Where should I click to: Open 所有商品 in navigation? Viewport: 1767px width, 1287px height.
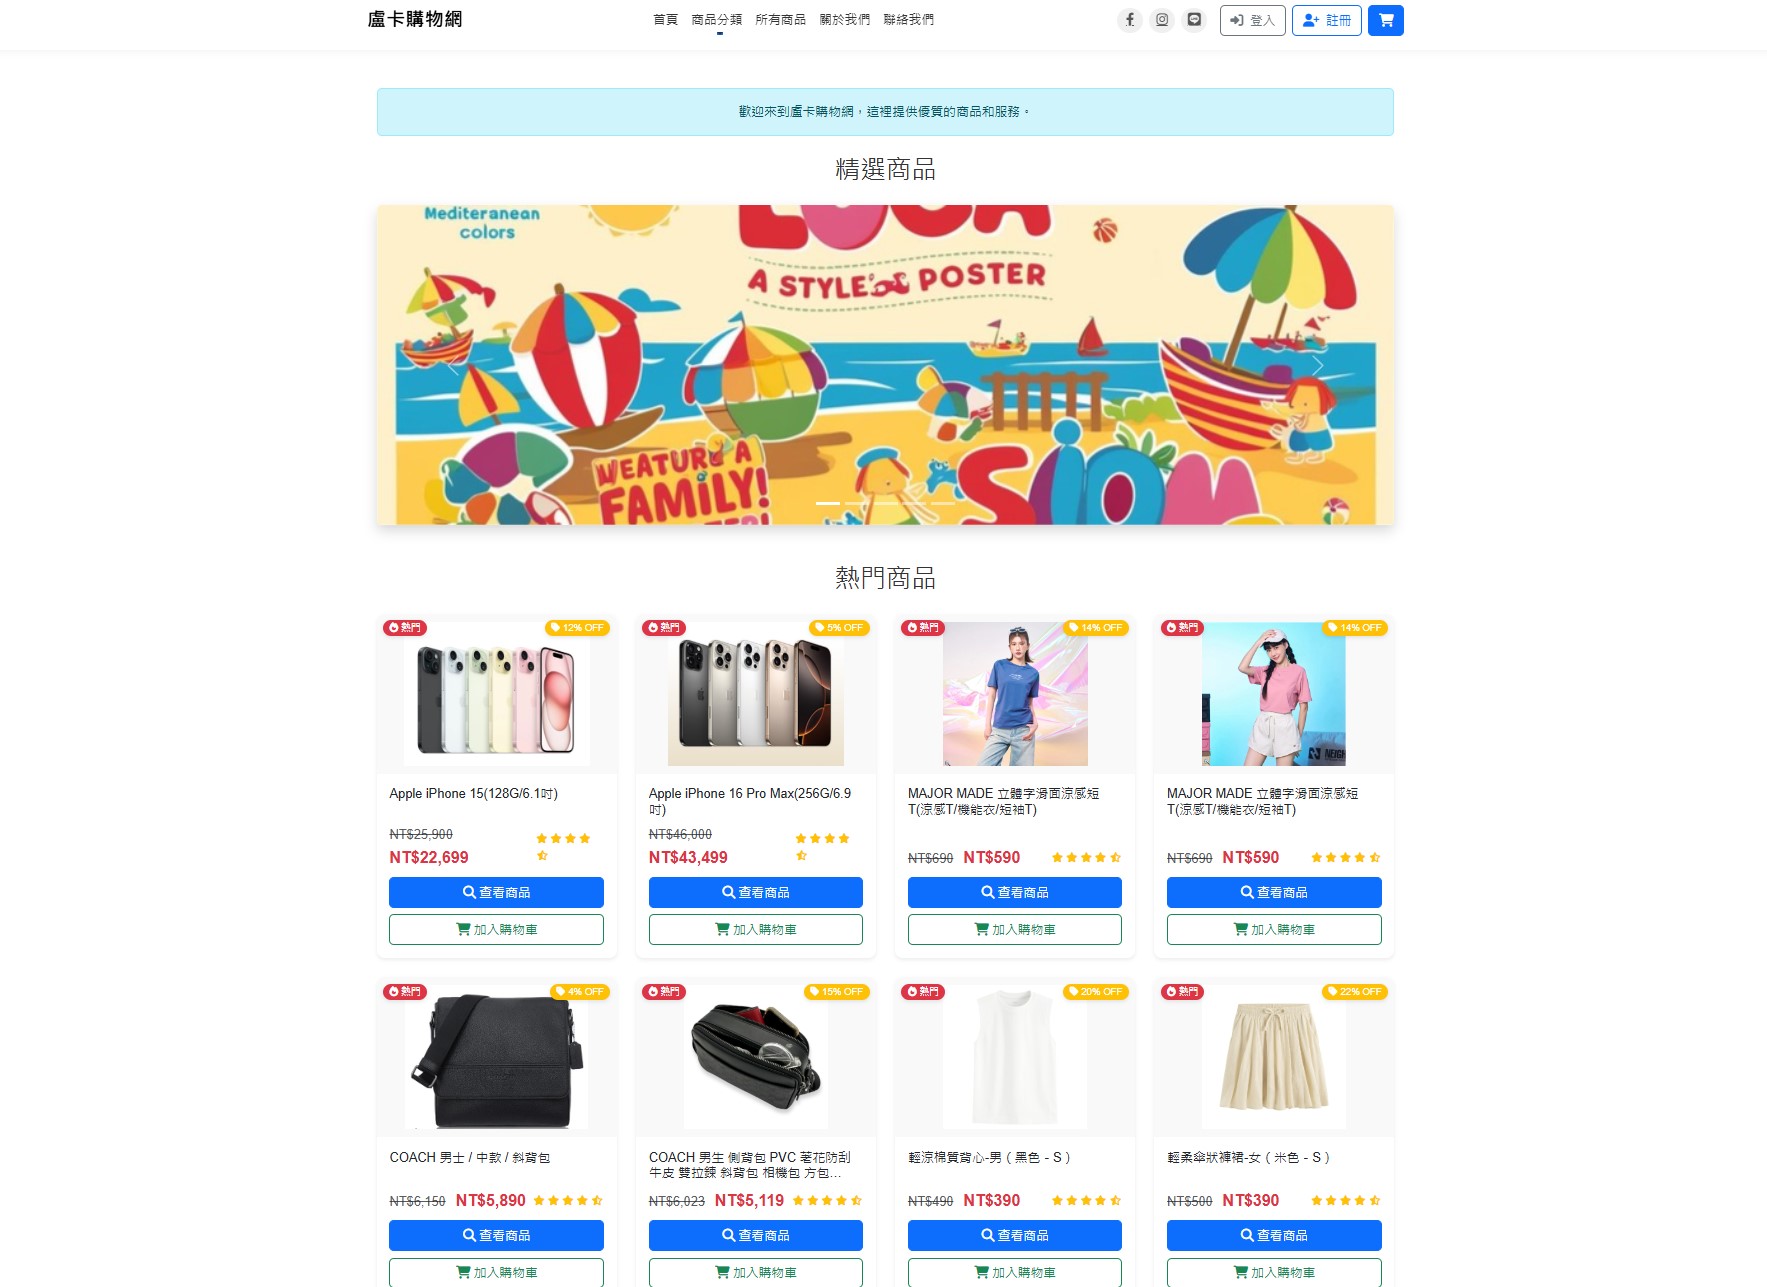coord(780,20)
